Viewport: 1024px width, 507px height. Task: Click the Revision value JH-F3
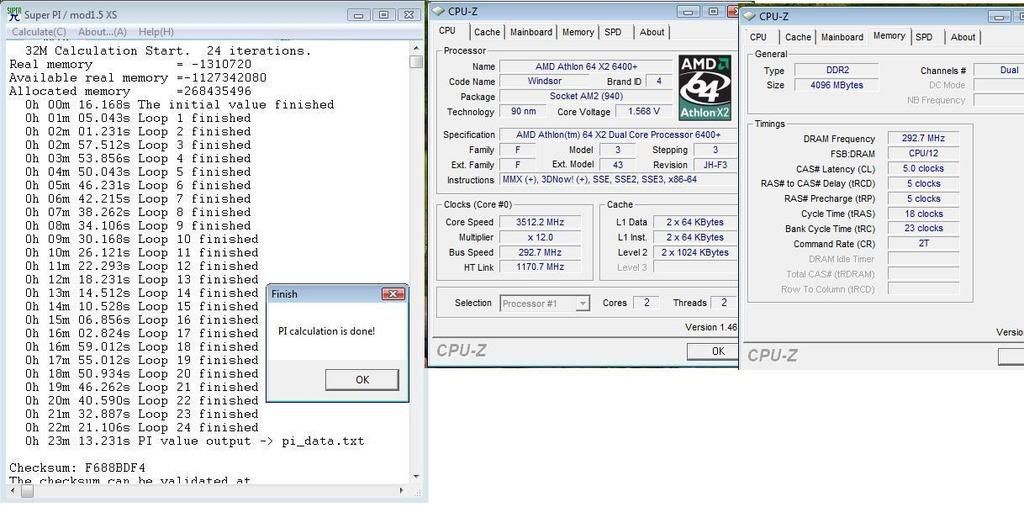tap(714, 165)
